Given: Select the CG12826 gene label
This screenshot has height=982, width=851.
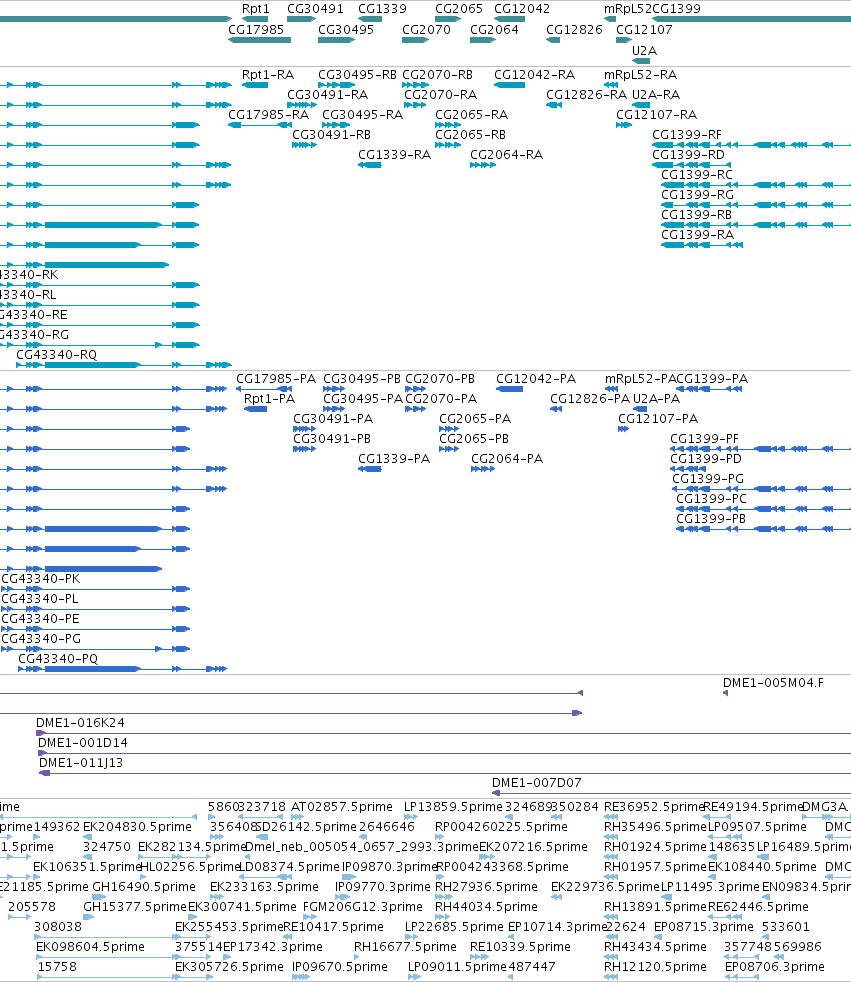Looking at the screenshot, I should pos(574,29).
